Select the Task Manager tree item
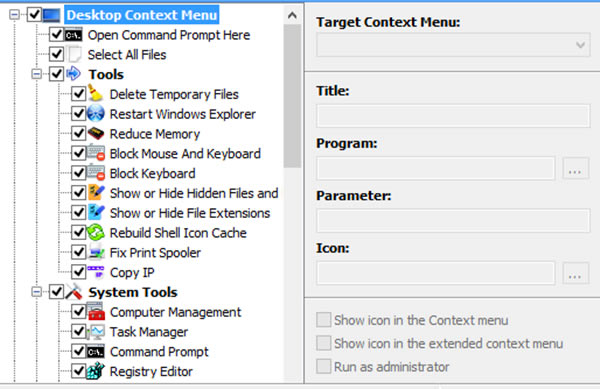 point(149,332)
